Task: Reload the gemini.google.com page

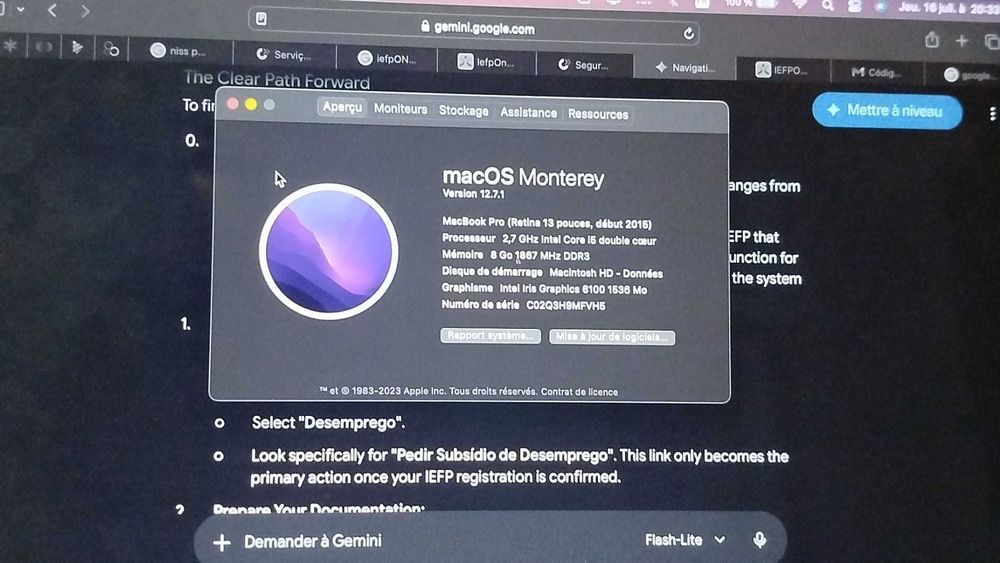Action: click(688, 34)
